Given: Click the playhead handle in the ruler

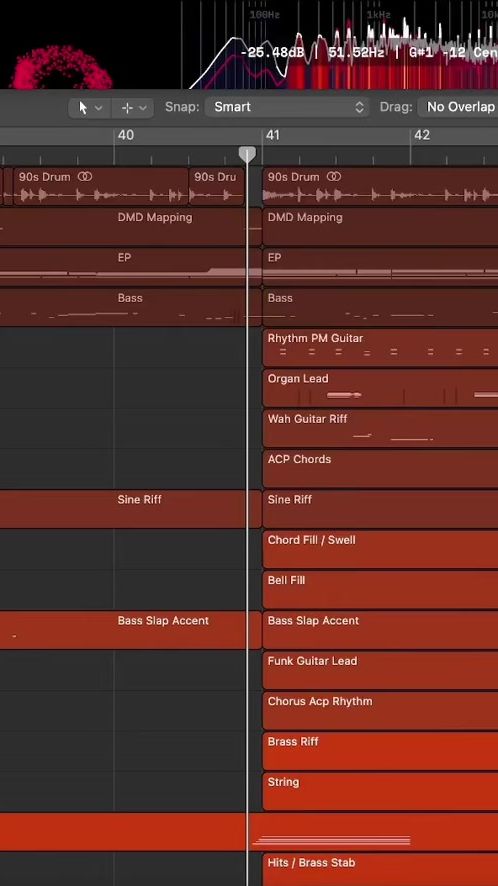Looking at the screenshot, I should click(247, 154).
